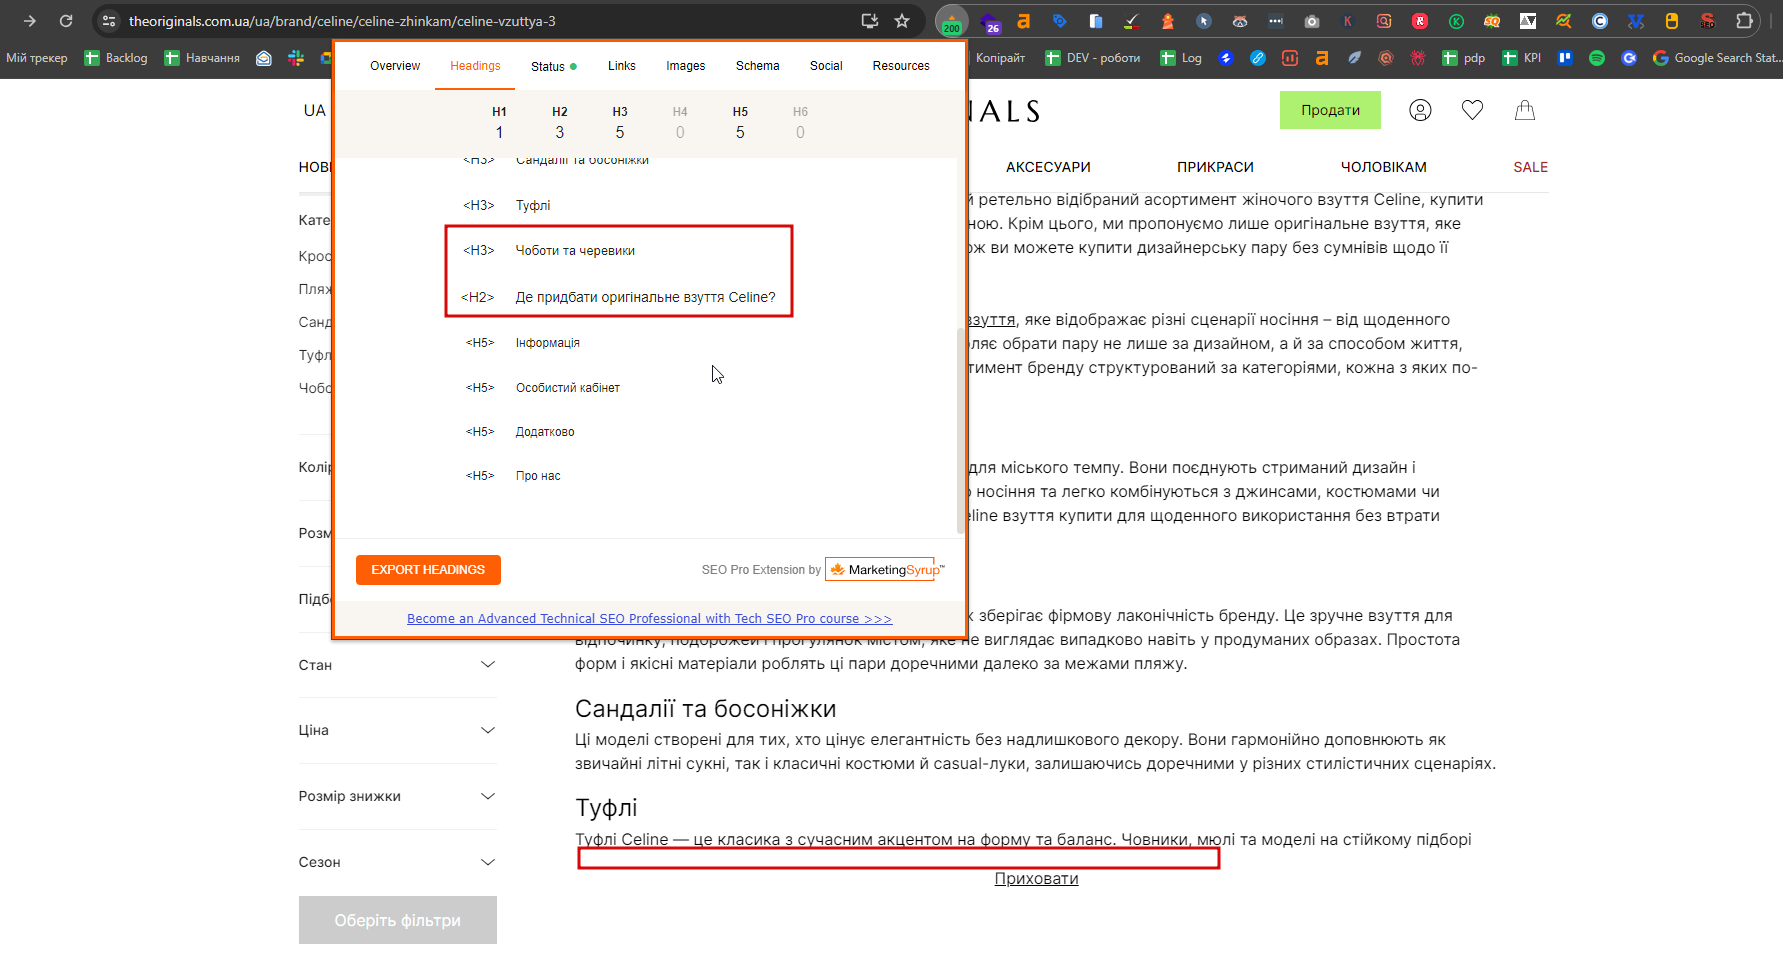This screenshot has width=1783, height=970.
Task: Open the Навчання bookmark
Action: pyautogui.click(x=202, y=58)
